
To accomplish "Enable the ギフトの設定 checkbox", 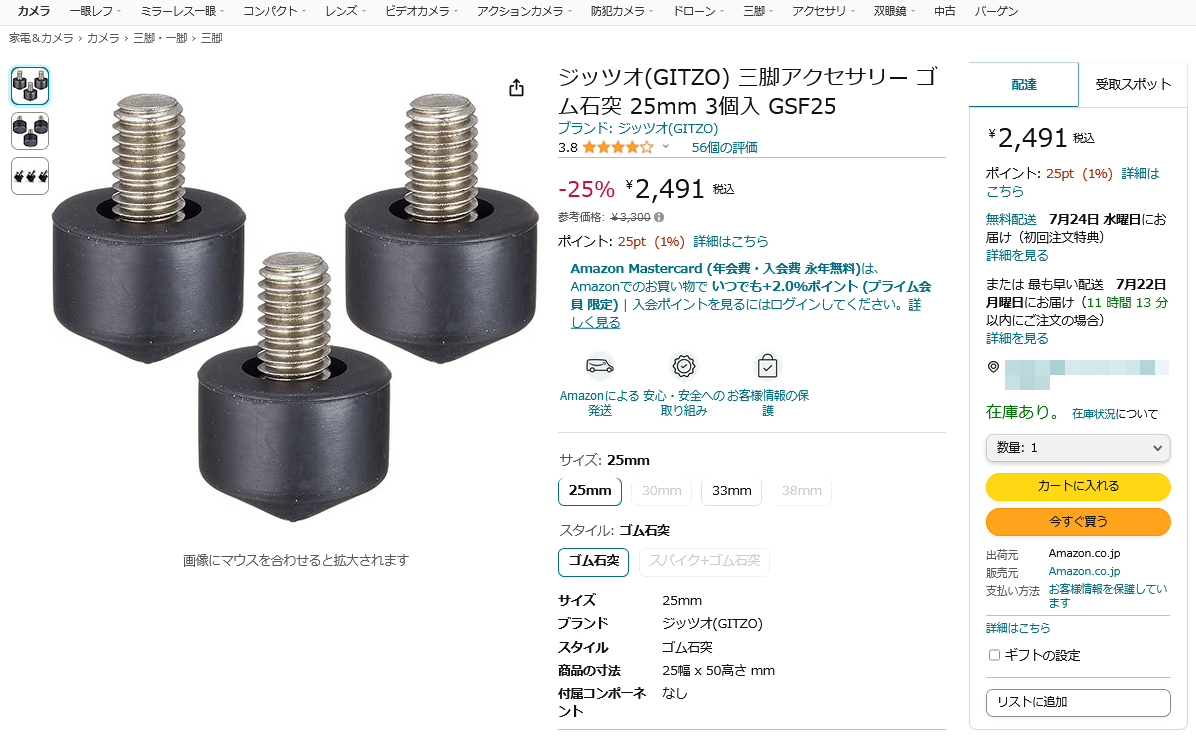I will pyautogui.click(x=994, y=655).
